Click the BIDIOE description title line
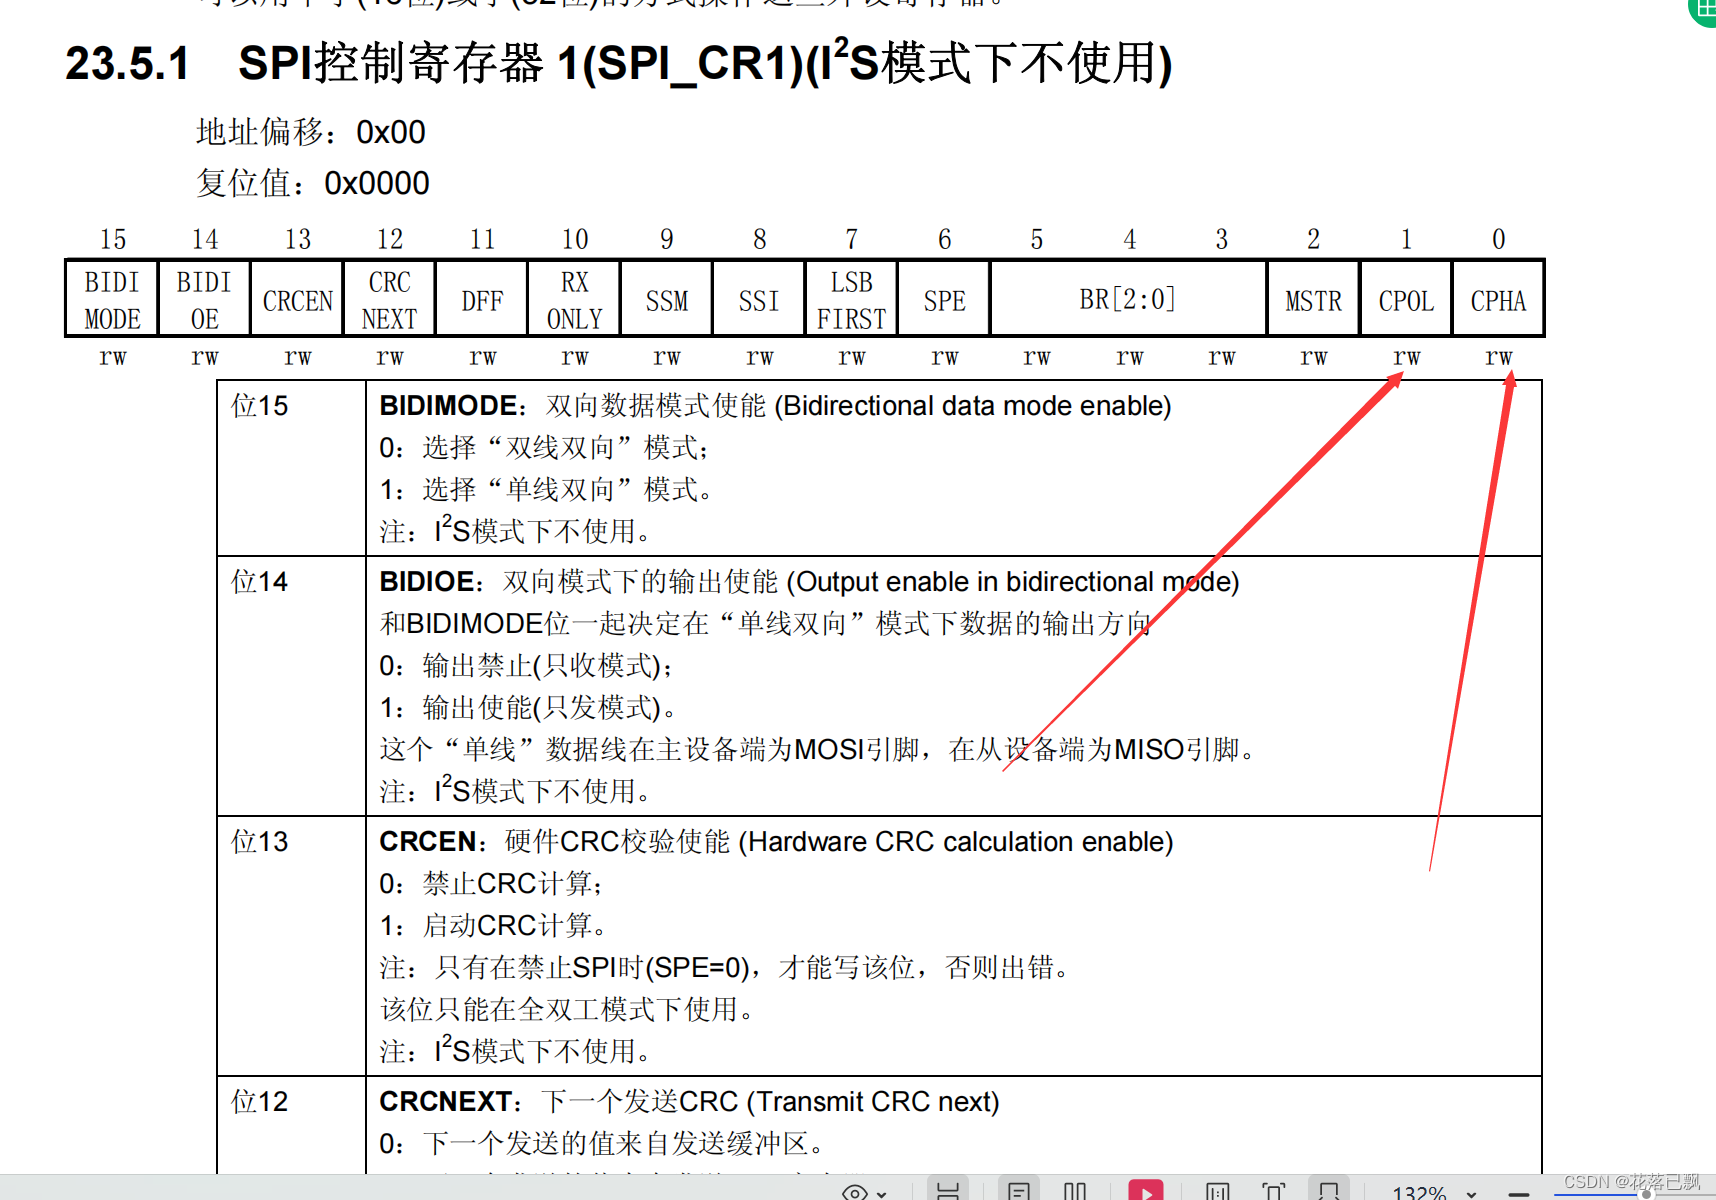Viewport: 1716px width, 1200px height. pos(809,581)
